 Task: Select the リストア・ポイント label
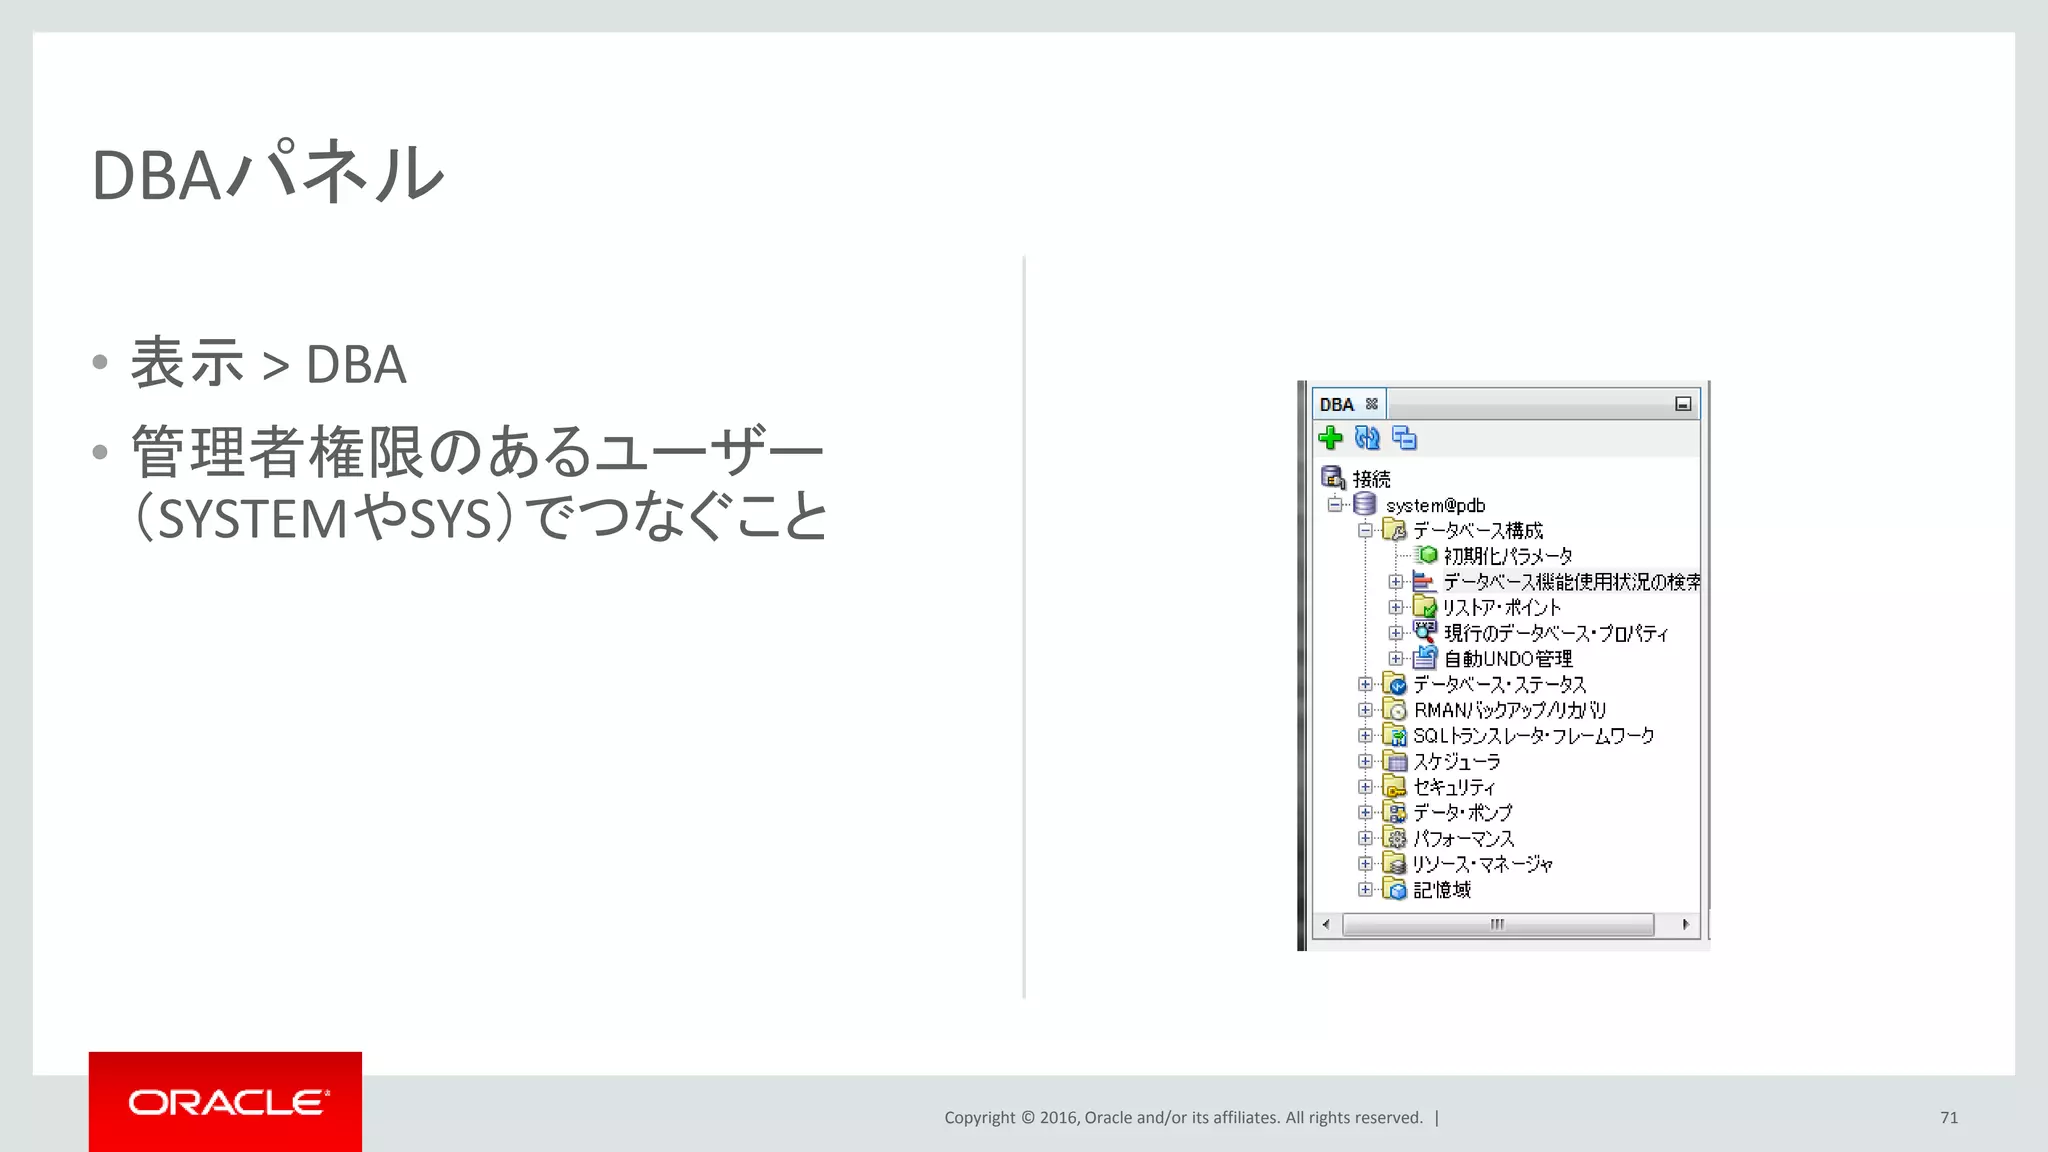point(1501,608)
